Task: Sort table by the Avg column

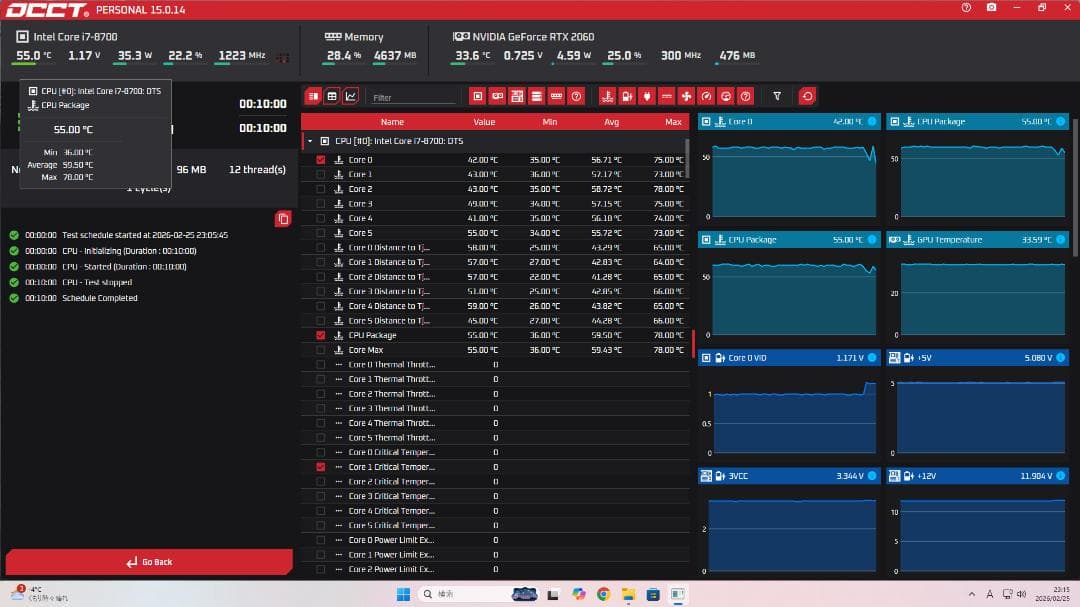Action: 612,122
